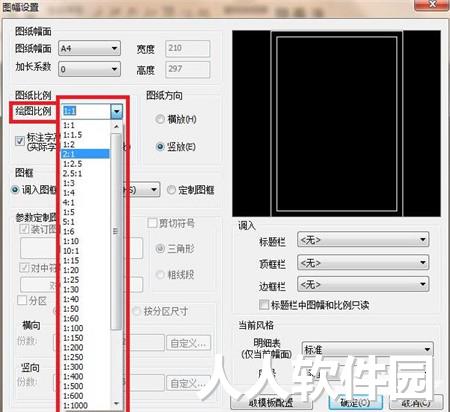Viewport: 450px width, 412px height.
Task: Click the 取消(C) button
Action: tap(416, 403)
